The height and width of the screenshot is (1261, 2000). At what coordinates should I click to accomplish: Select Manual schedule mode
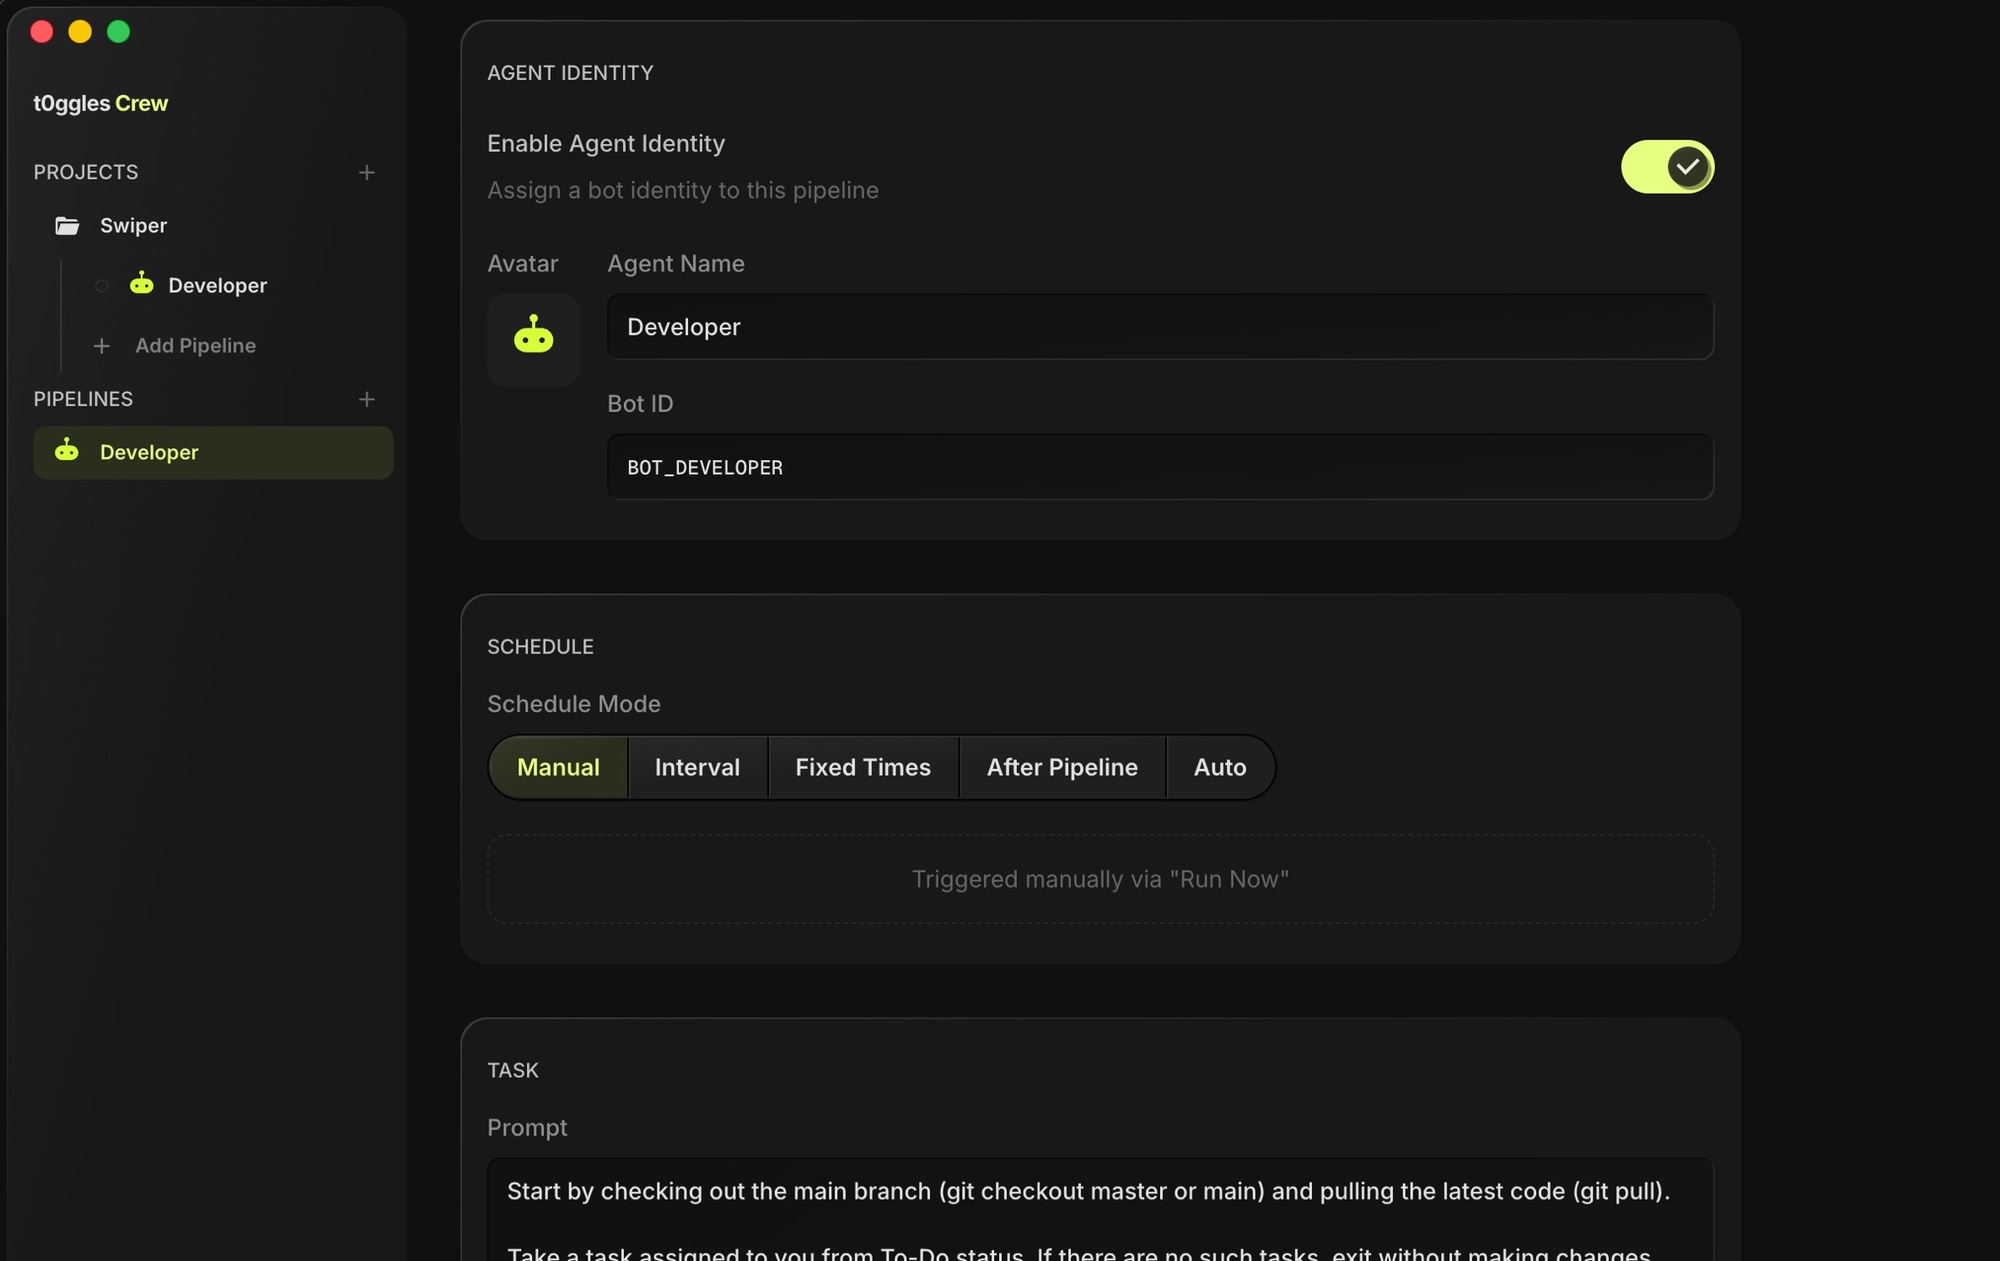click(x=558, y=768)
